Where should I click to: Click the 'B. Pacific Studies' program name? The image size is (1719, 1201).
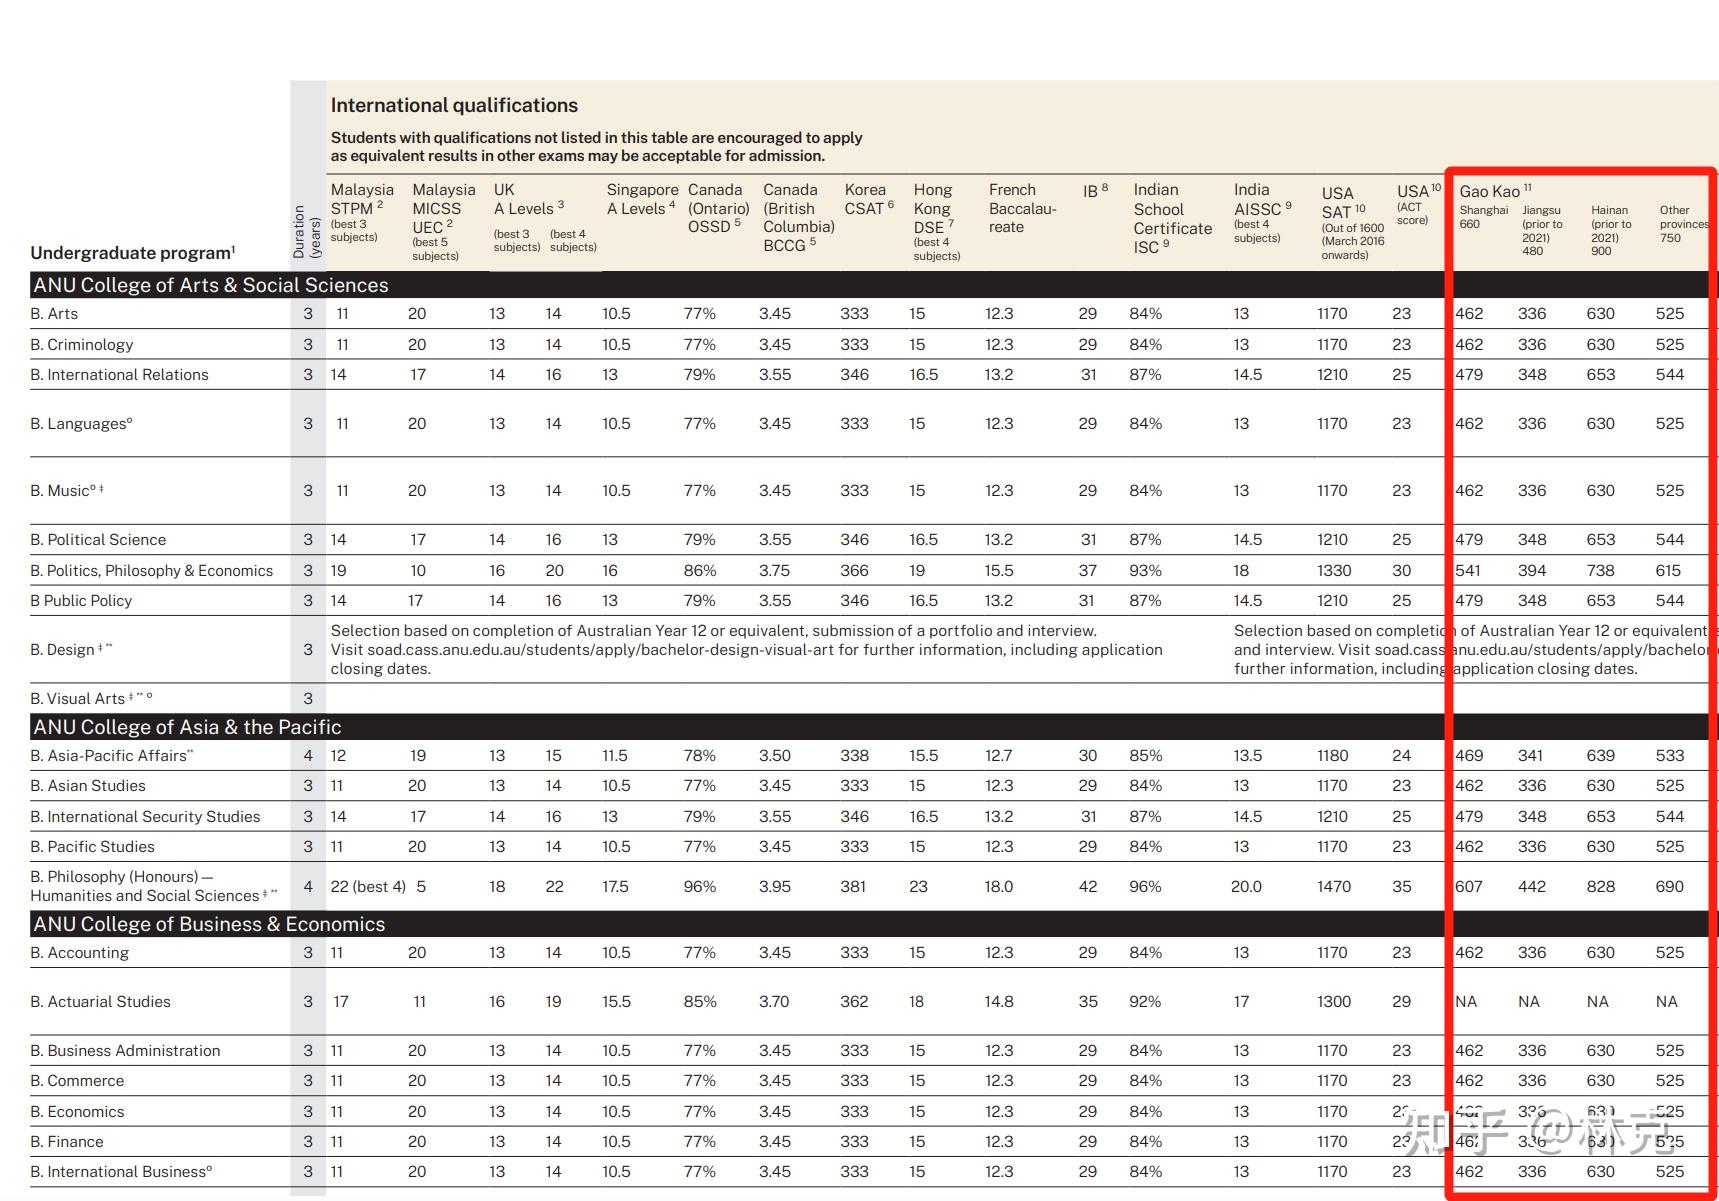point(92,846)
